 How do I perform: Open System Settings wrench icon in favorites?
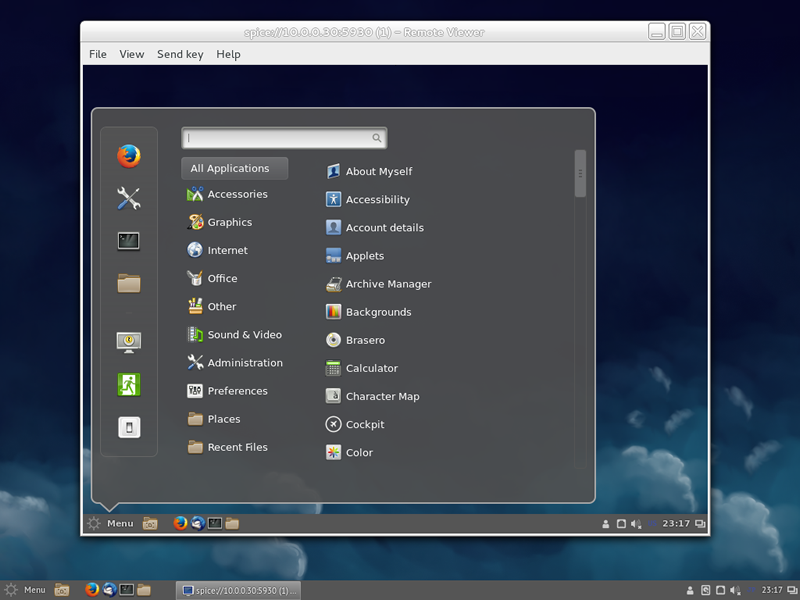[129, 198]
